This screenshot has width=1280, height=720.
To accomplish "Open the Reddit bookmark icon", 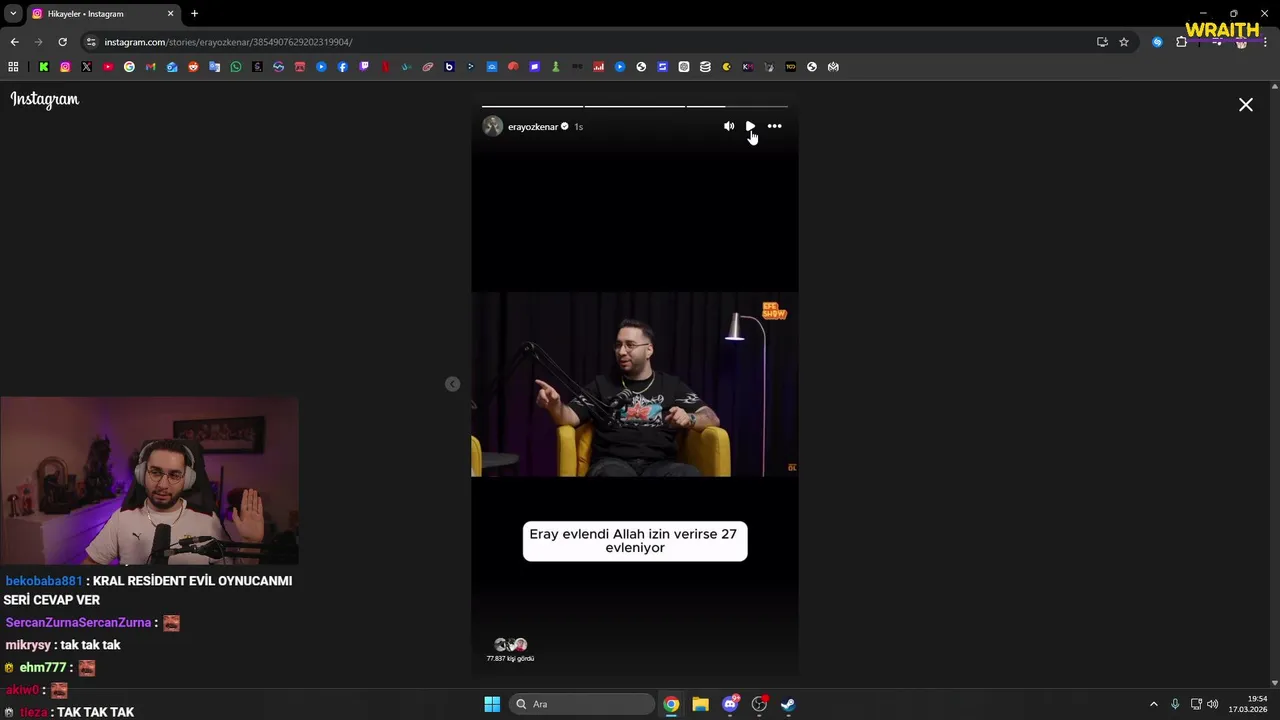I will coord(193,67).
